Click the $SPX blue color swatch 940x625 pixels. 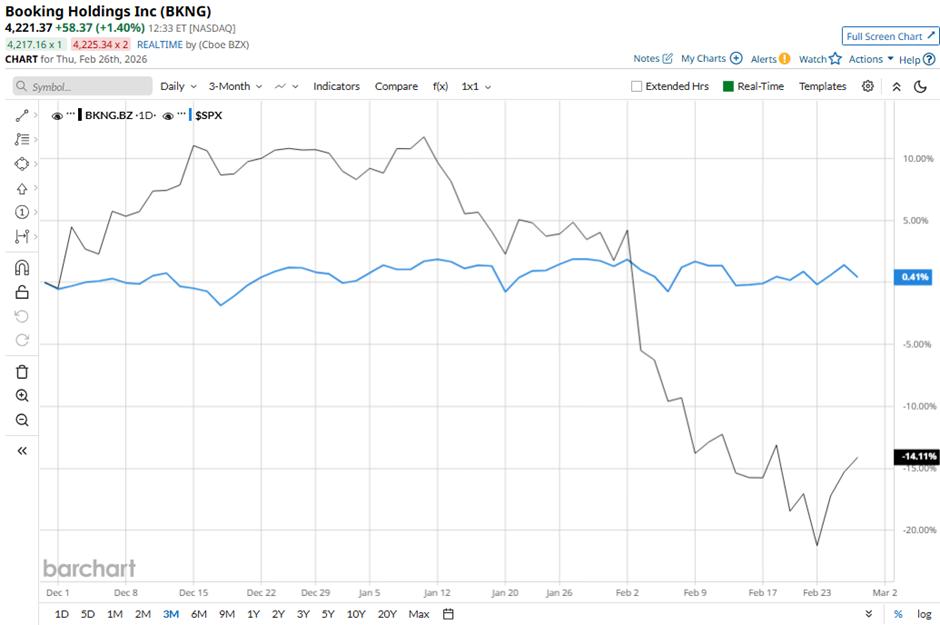(x=191, y=115)
